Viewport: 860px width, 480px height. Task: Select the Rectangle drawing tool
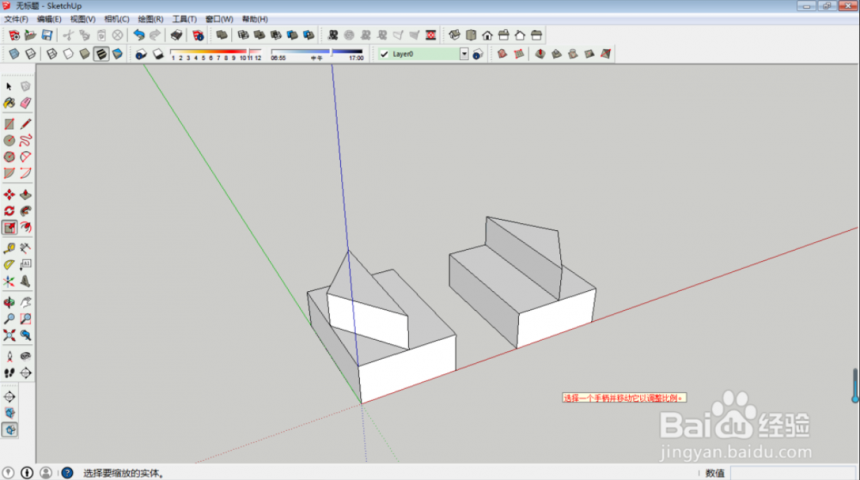9,125
